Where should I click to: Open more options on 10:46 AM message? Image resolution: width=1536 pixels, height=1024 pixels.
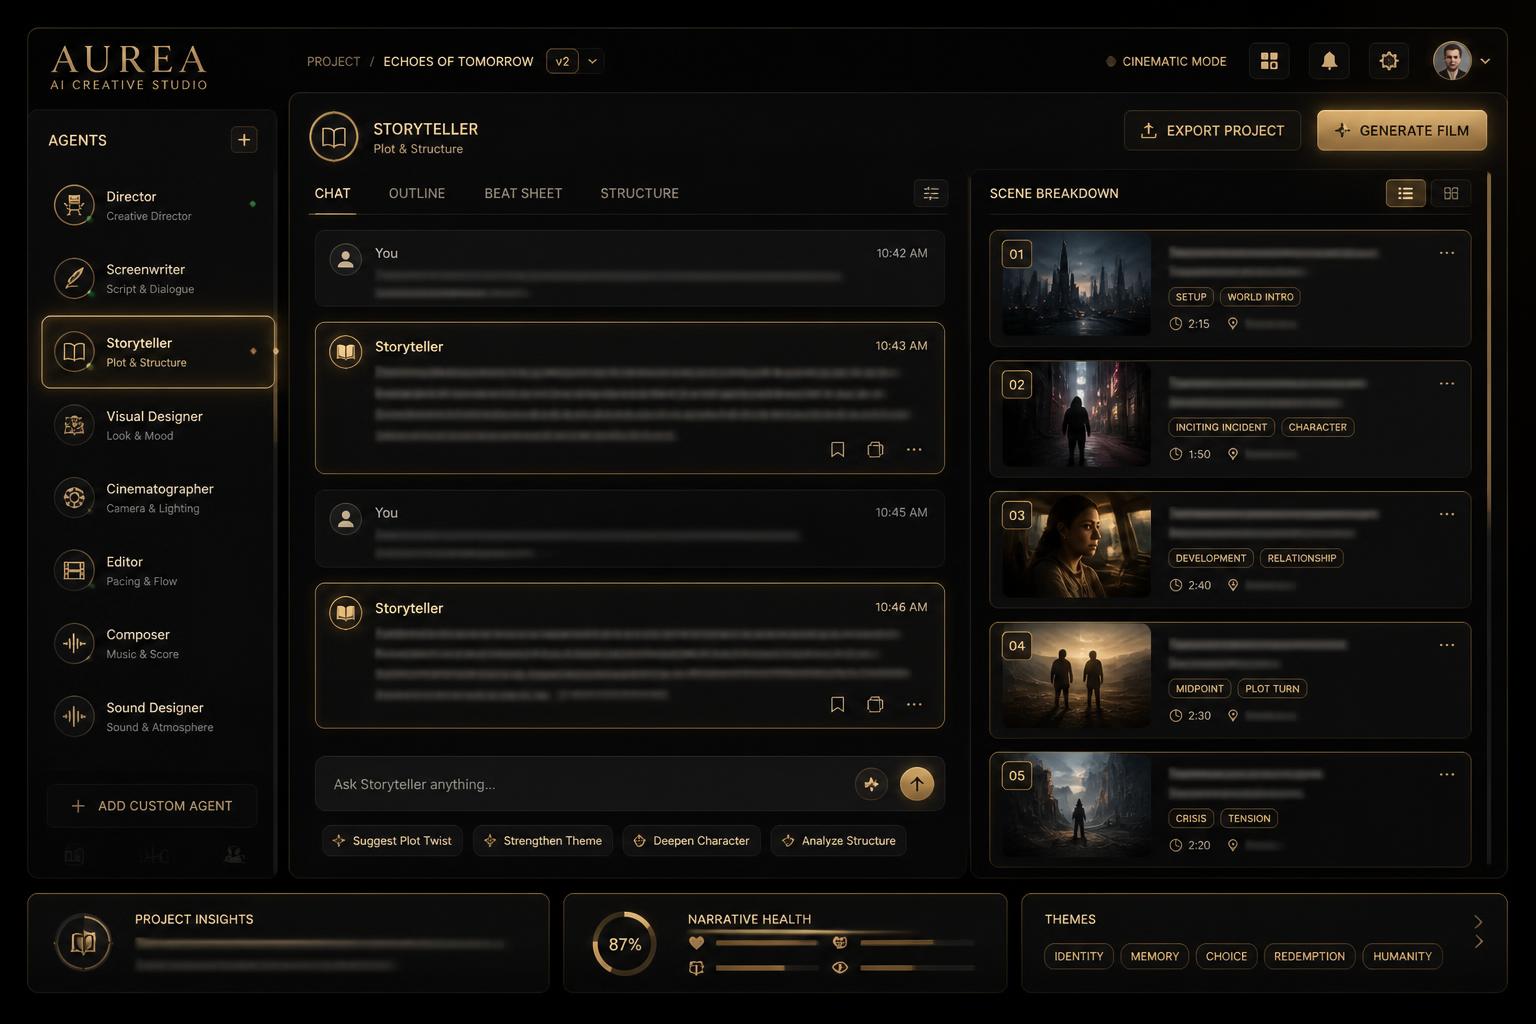(x=914, y=704)
